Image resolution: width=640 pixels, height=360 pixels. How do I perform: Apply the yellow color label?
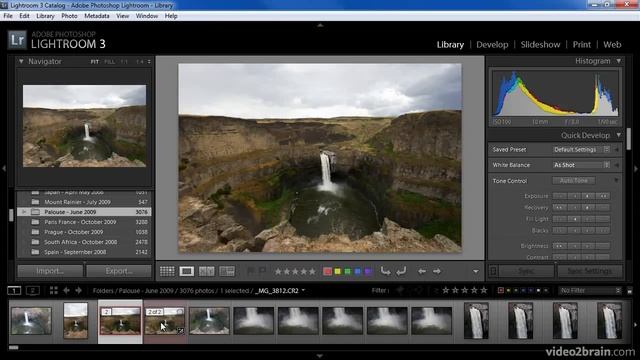pyautogui.click(x=337, y=271)
